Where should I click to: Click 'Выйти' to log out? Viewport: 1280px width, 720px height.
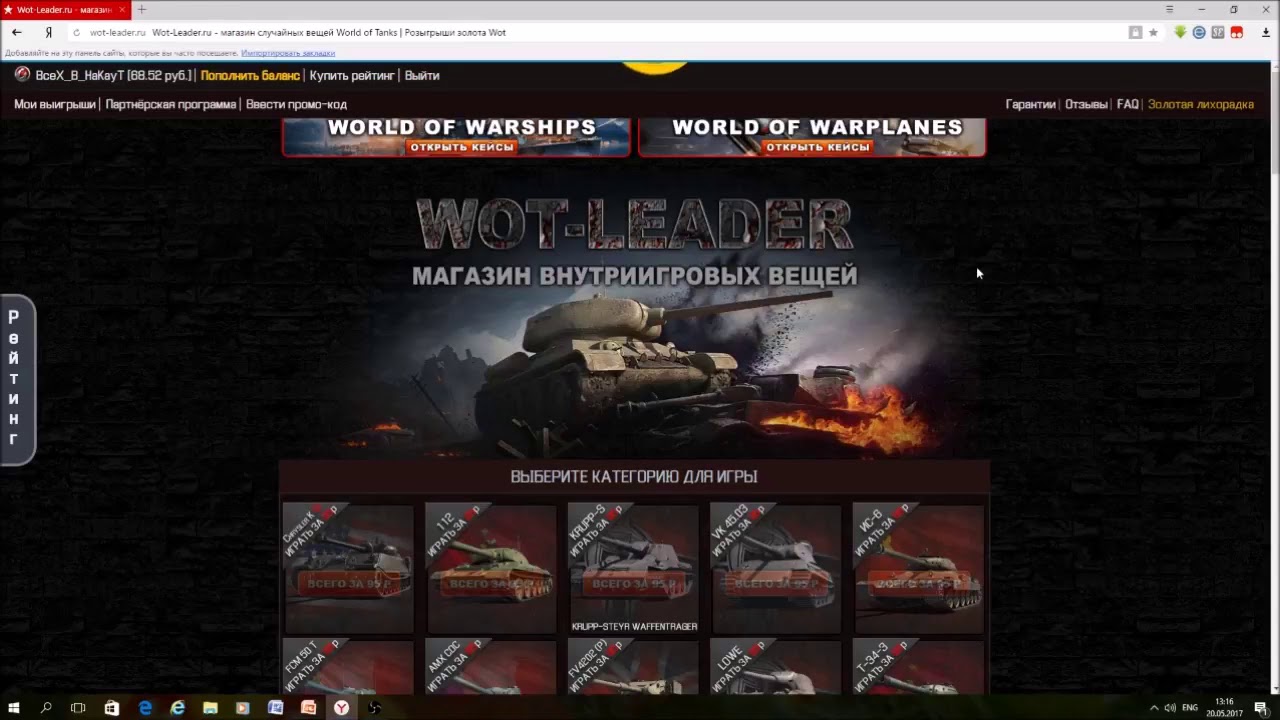pos(422,76)
